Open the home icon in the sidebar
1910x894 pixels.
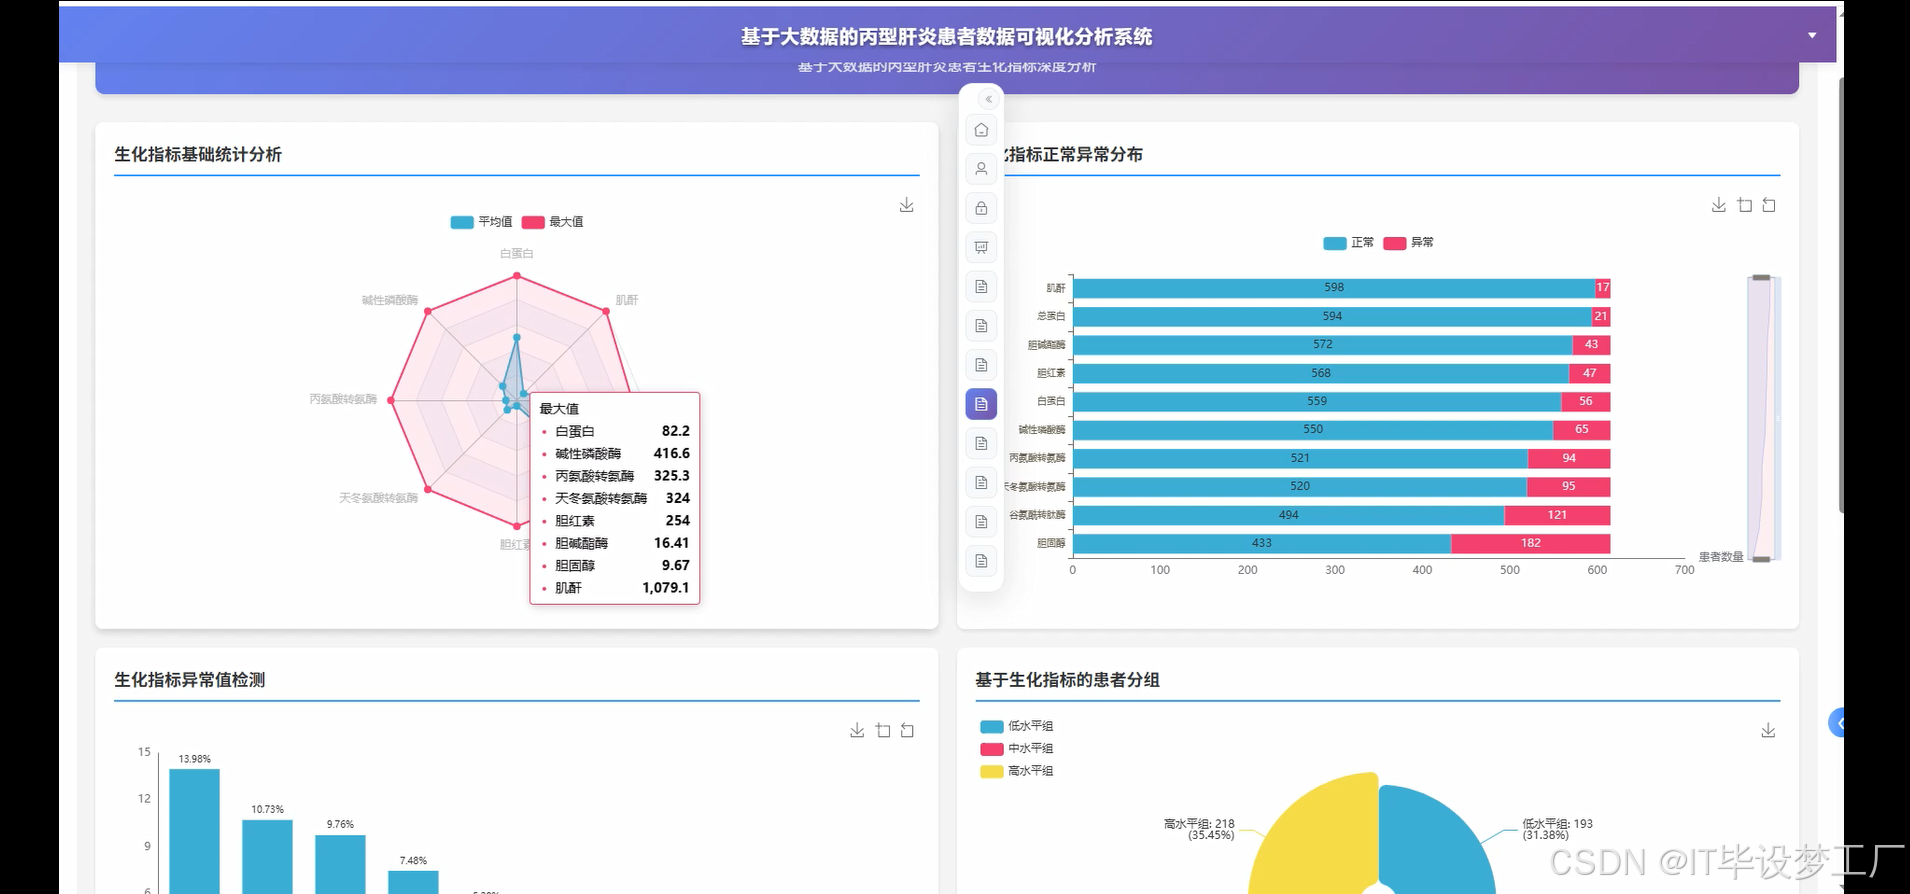981,130
